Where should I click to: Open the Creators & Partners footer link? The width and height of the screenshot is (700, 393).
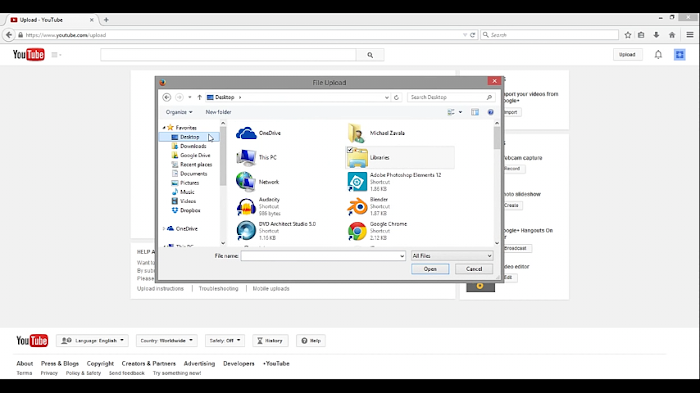(x=149, y=364)
